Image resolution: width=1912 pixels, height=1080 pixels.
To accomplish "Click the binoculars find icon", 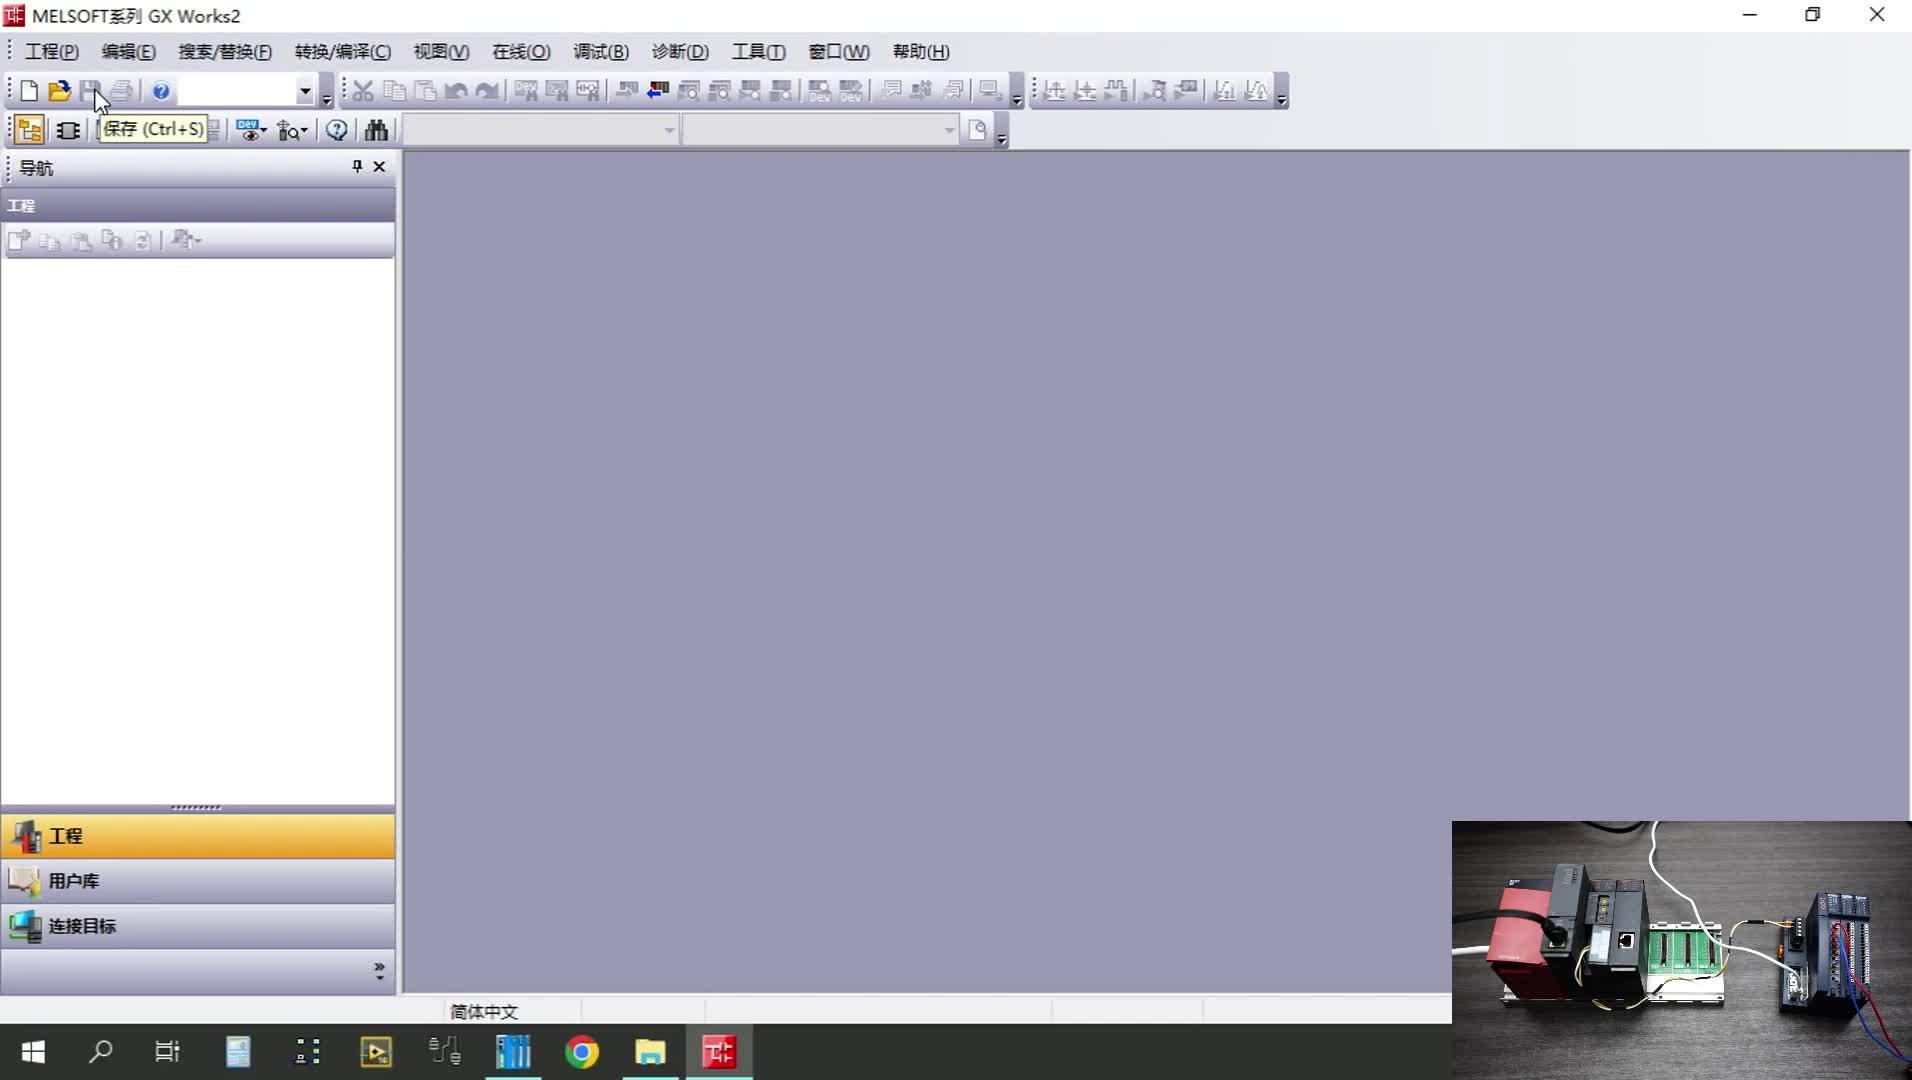I will pos(376,130).
